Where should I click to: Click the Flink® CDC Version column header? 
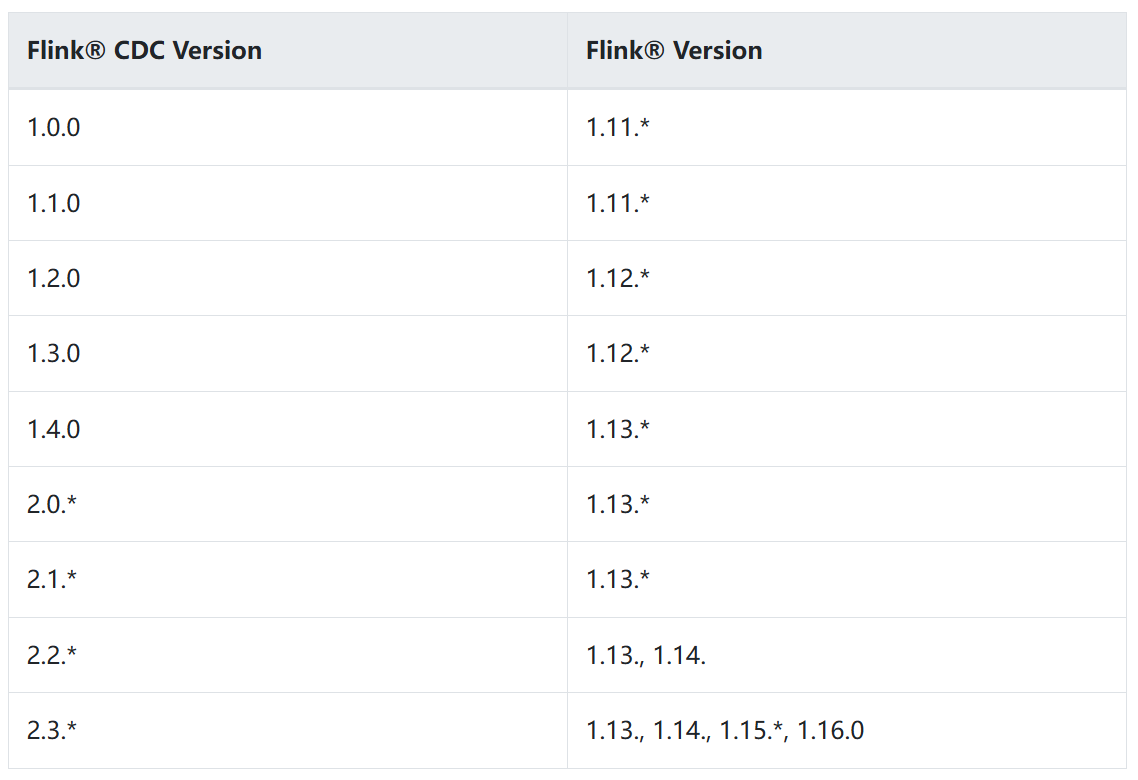(x=288, y=51)
